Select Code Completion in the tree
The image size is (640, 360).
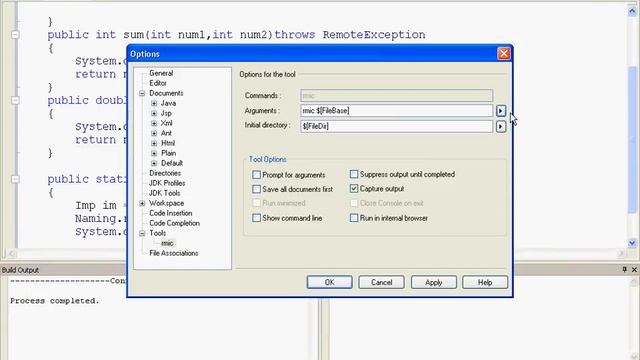tap(175, 223)
